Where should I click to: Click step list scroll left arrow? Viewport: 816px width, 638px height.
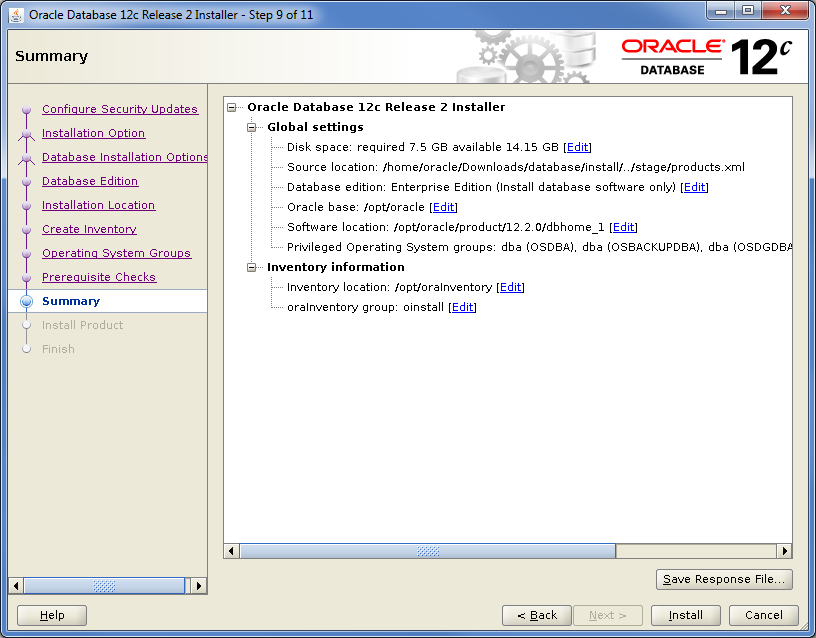coord(16,586)
